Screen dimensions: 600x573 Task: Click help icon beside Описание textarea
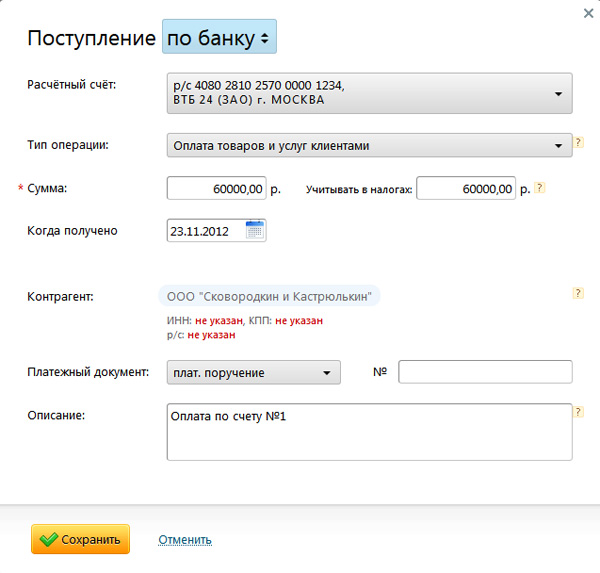578,411
